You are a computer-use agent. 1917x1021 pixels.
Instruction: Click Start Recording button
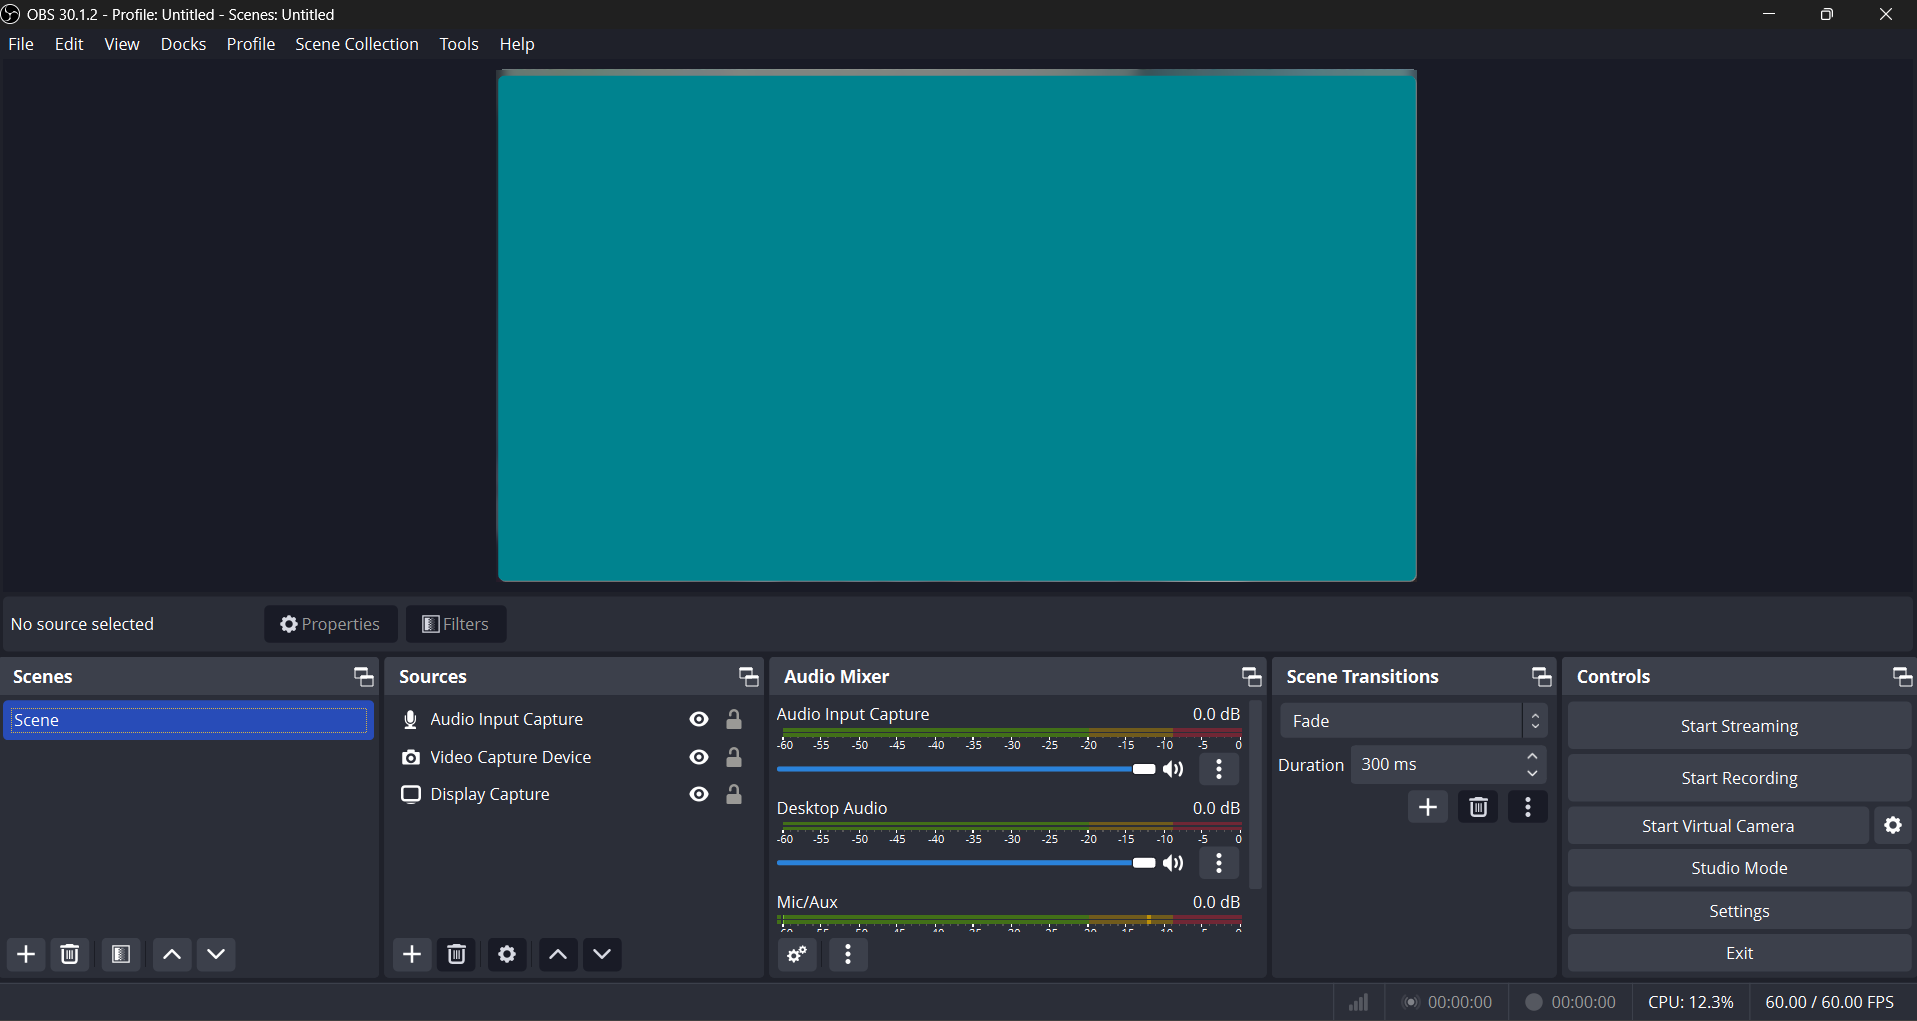(1738, 777)
